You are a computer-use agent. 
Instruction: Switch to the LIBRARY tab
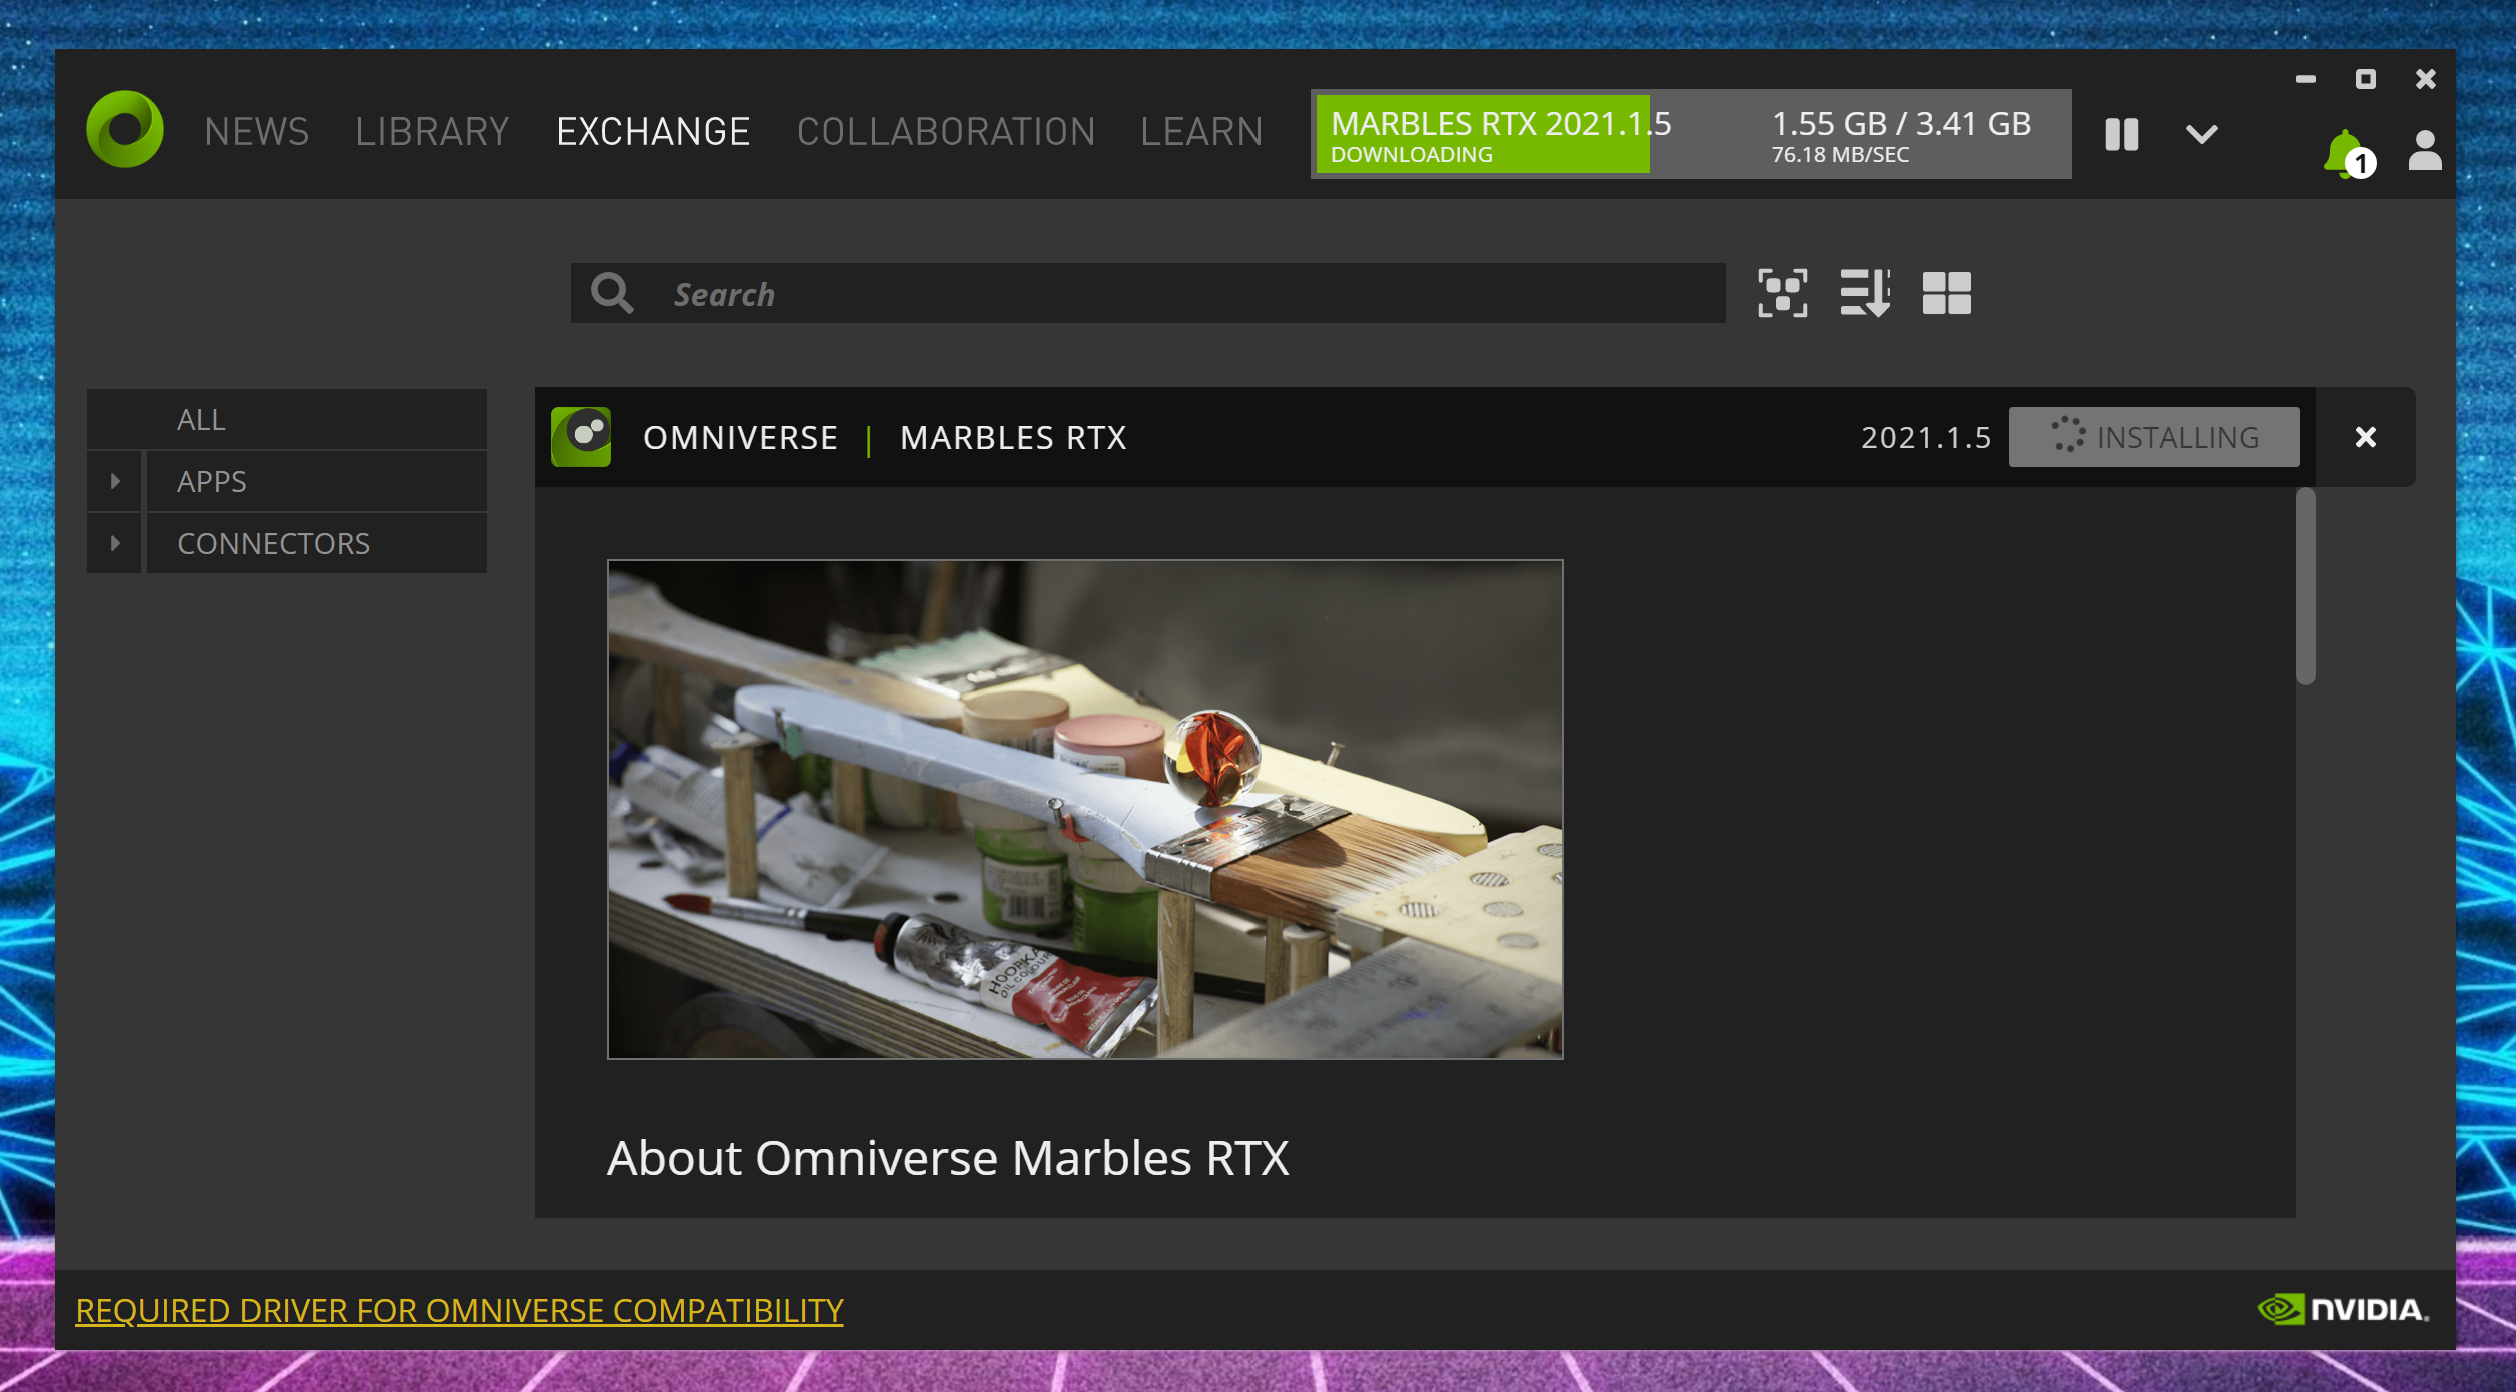pyautogui.click(x=432, y=132)
